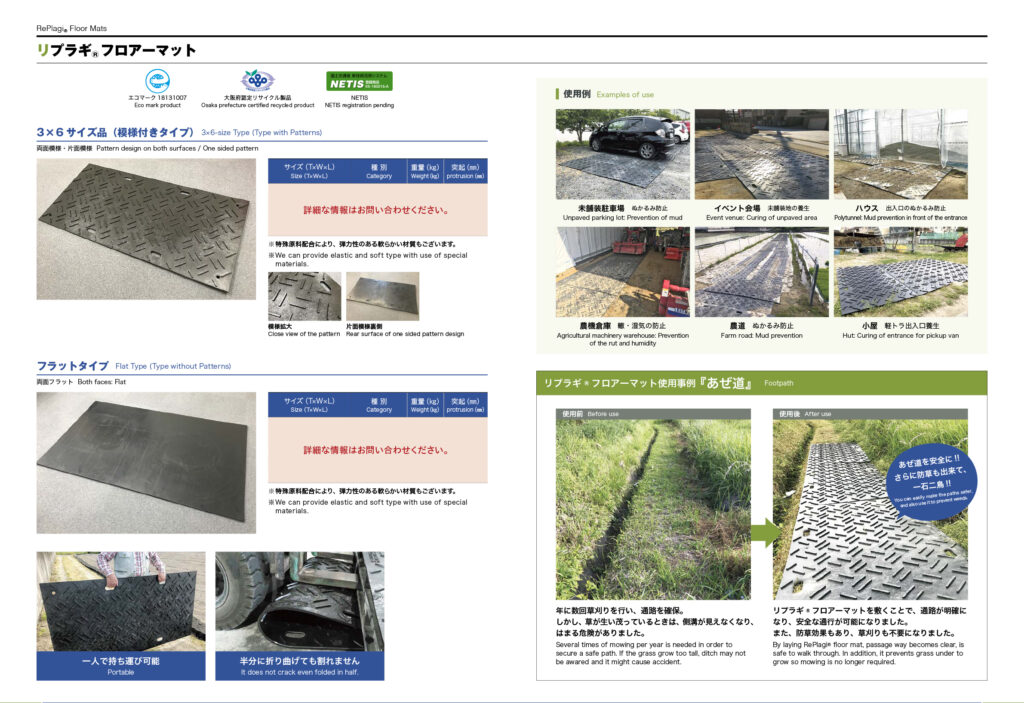Open the folded in half mat photo
Viewport: 1024px width, 703px height.
point(300,601)
